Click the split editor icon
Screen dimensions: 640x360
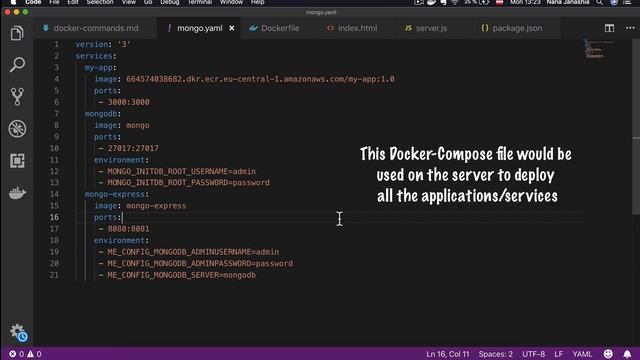coord(609,28)
